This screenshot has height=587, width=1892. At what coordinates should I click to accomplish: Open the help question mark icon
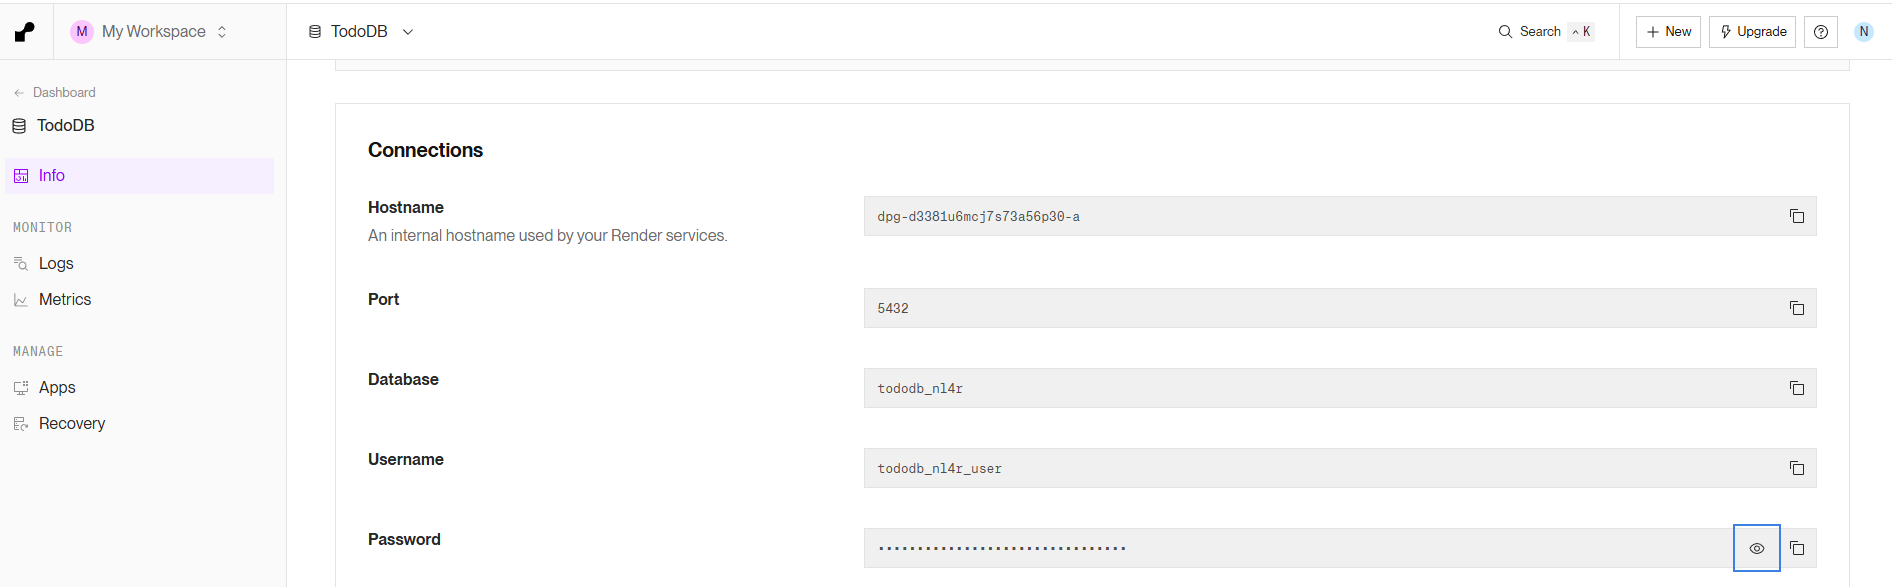1820,32
